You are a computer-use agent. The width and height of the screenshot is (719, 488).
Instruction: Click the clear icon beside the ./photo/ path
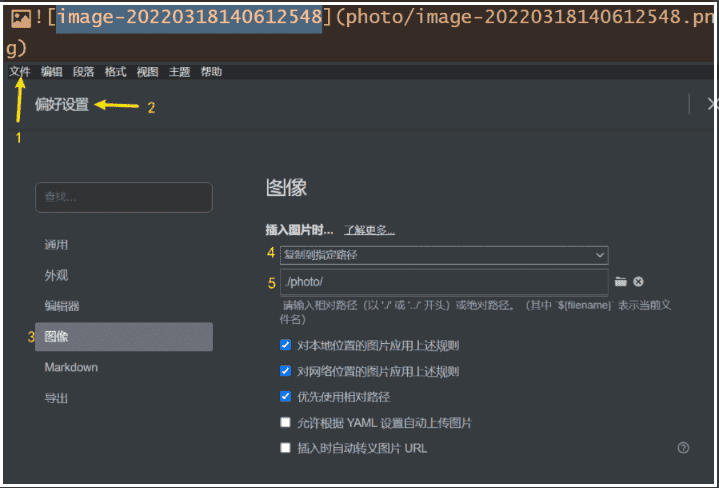coord(638,282)
